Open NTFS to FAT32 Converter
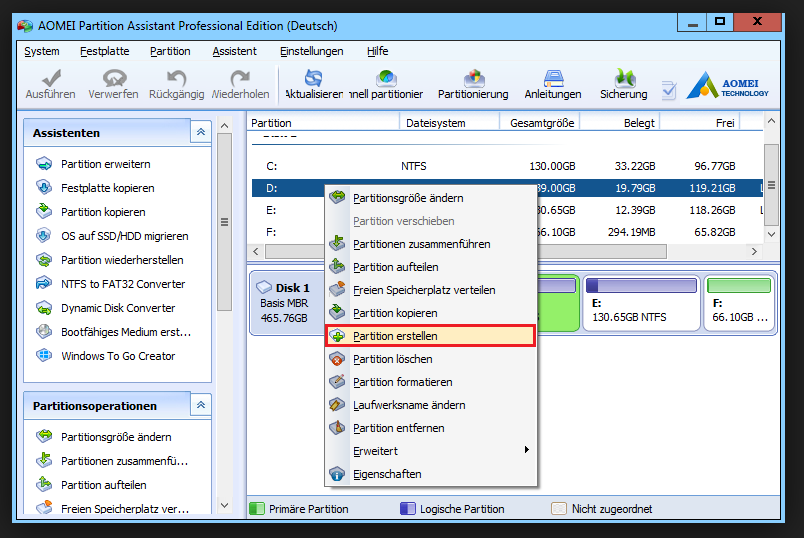 coord(123,284)
